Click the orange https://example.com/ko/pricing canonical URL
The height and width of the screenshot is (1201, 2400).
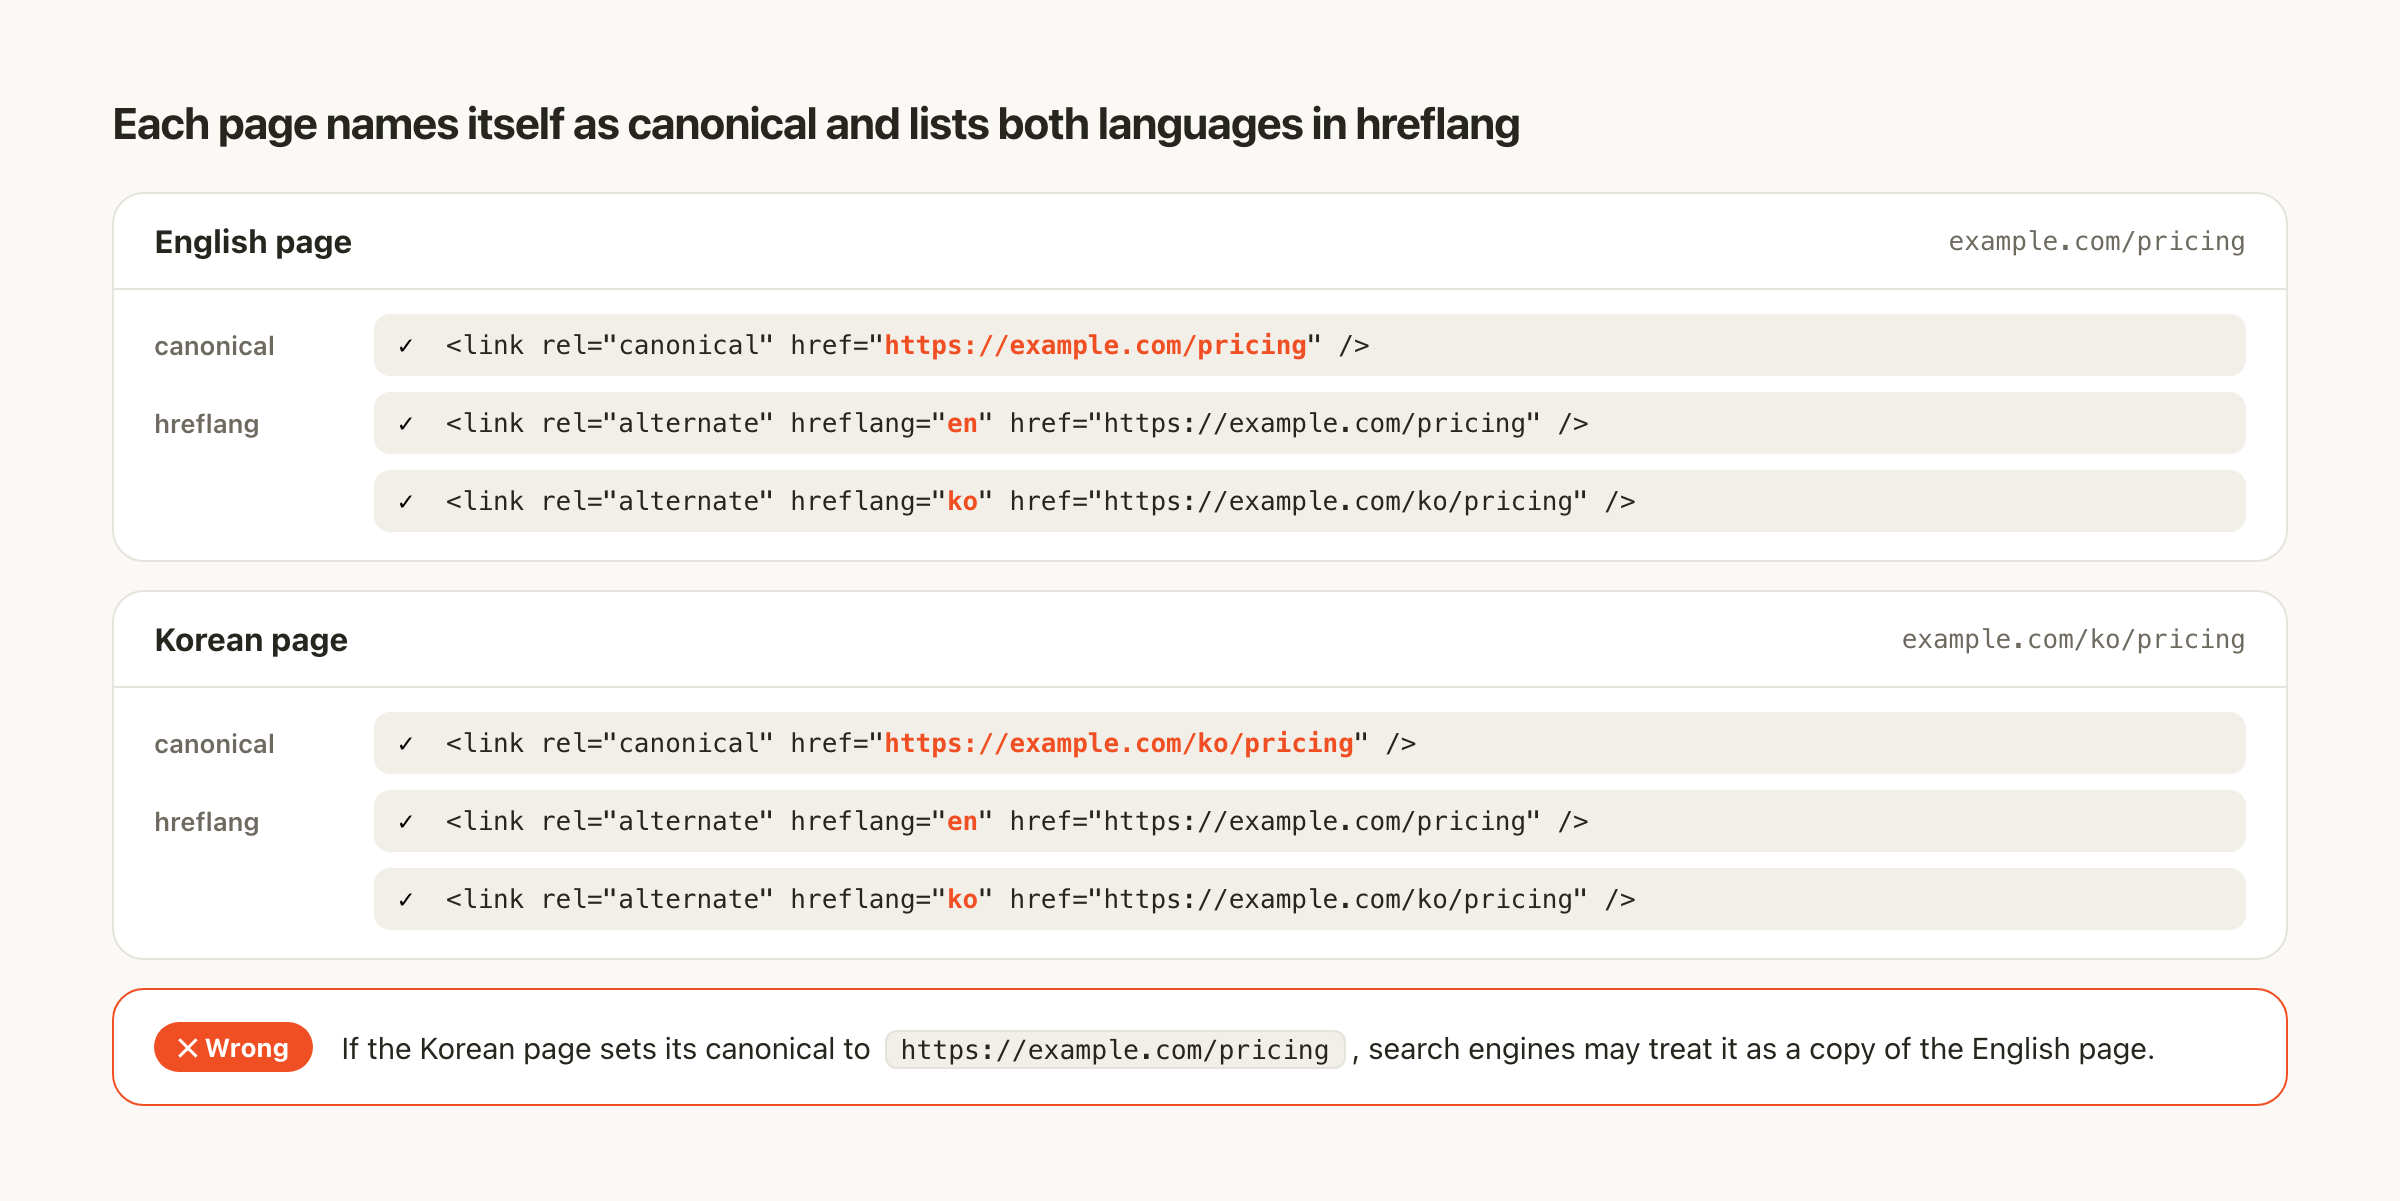[1119, 744]
